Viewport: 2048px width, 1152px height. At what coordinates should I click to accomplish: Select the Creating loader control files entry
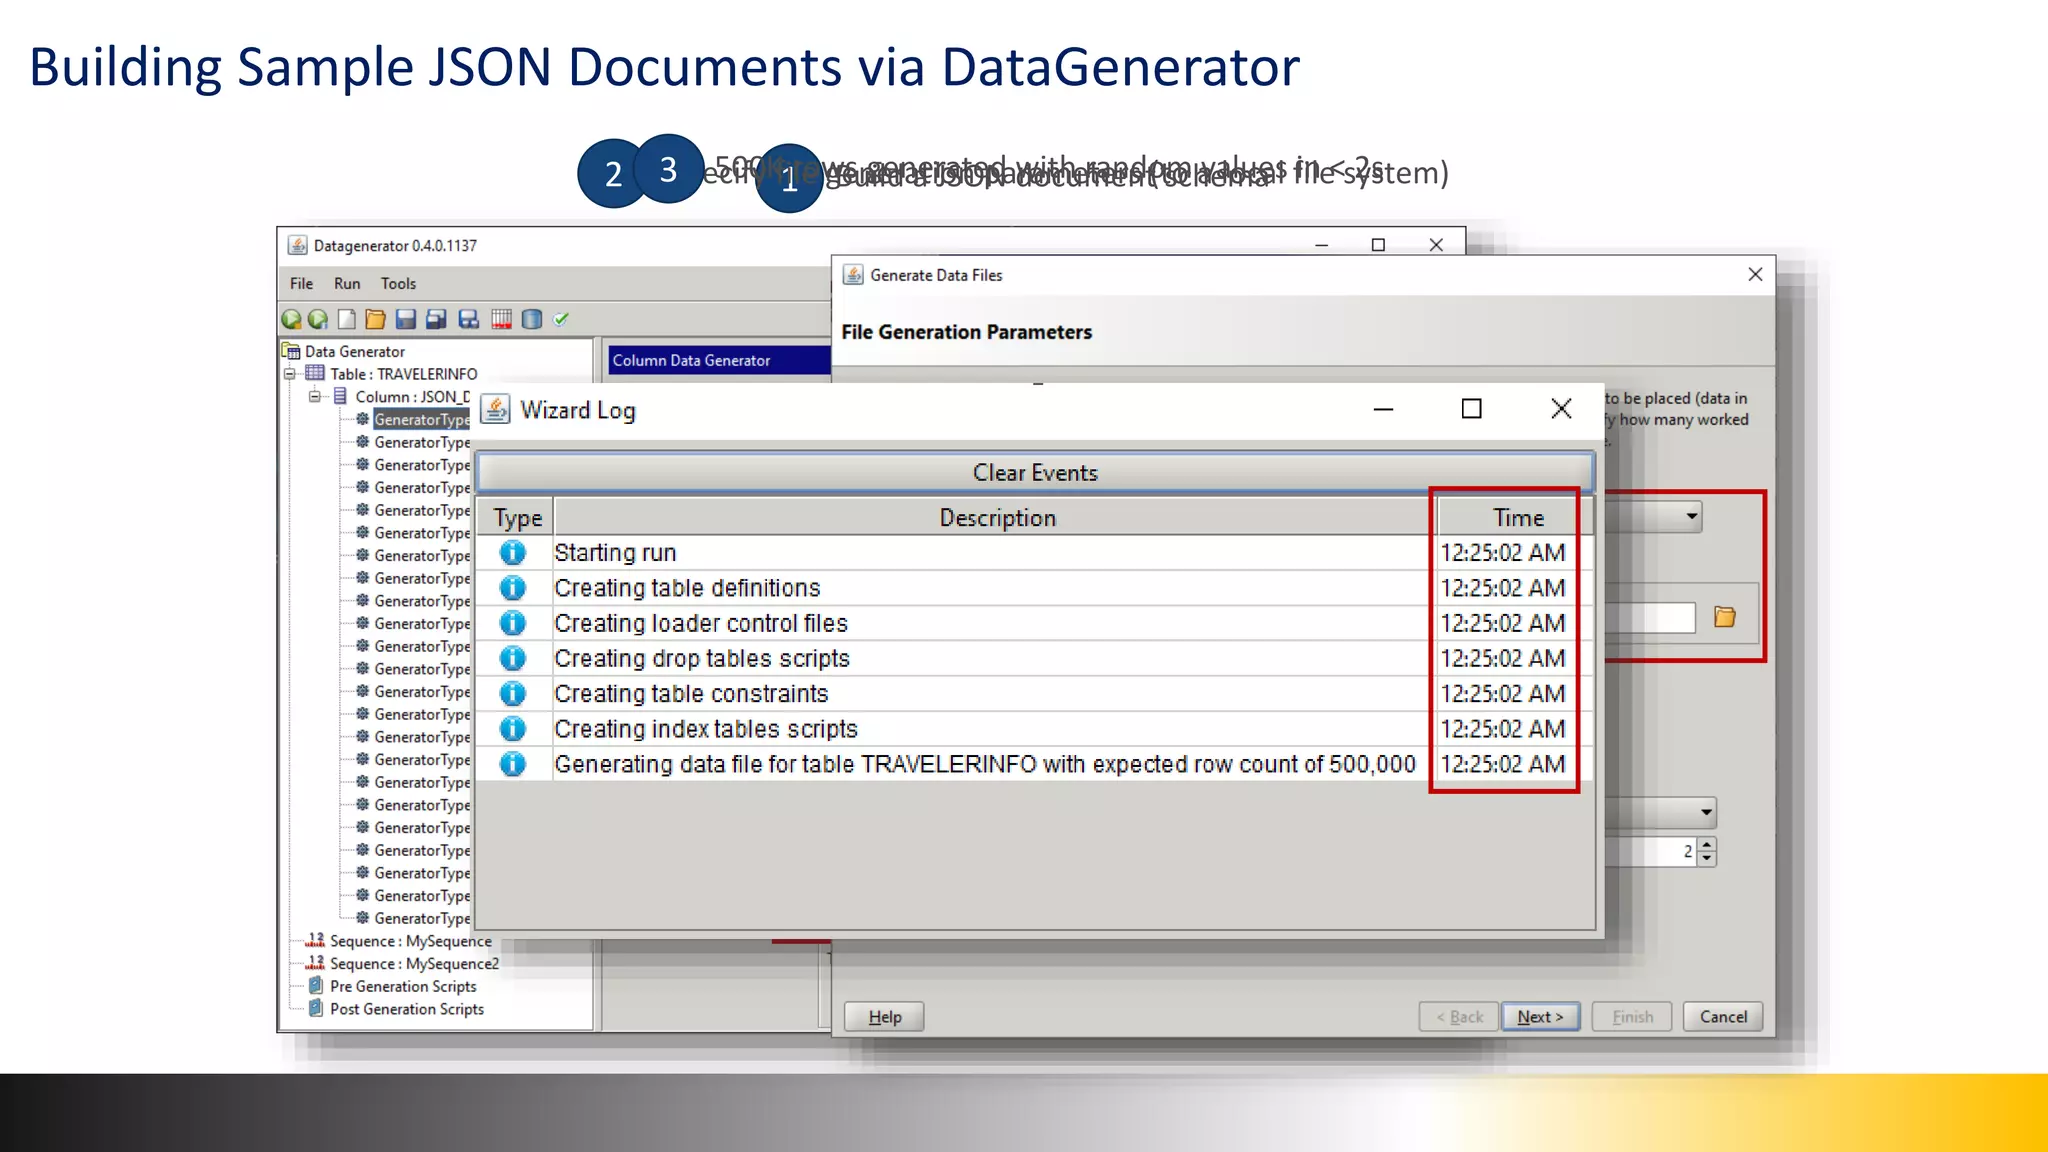tap(1035, 623)
